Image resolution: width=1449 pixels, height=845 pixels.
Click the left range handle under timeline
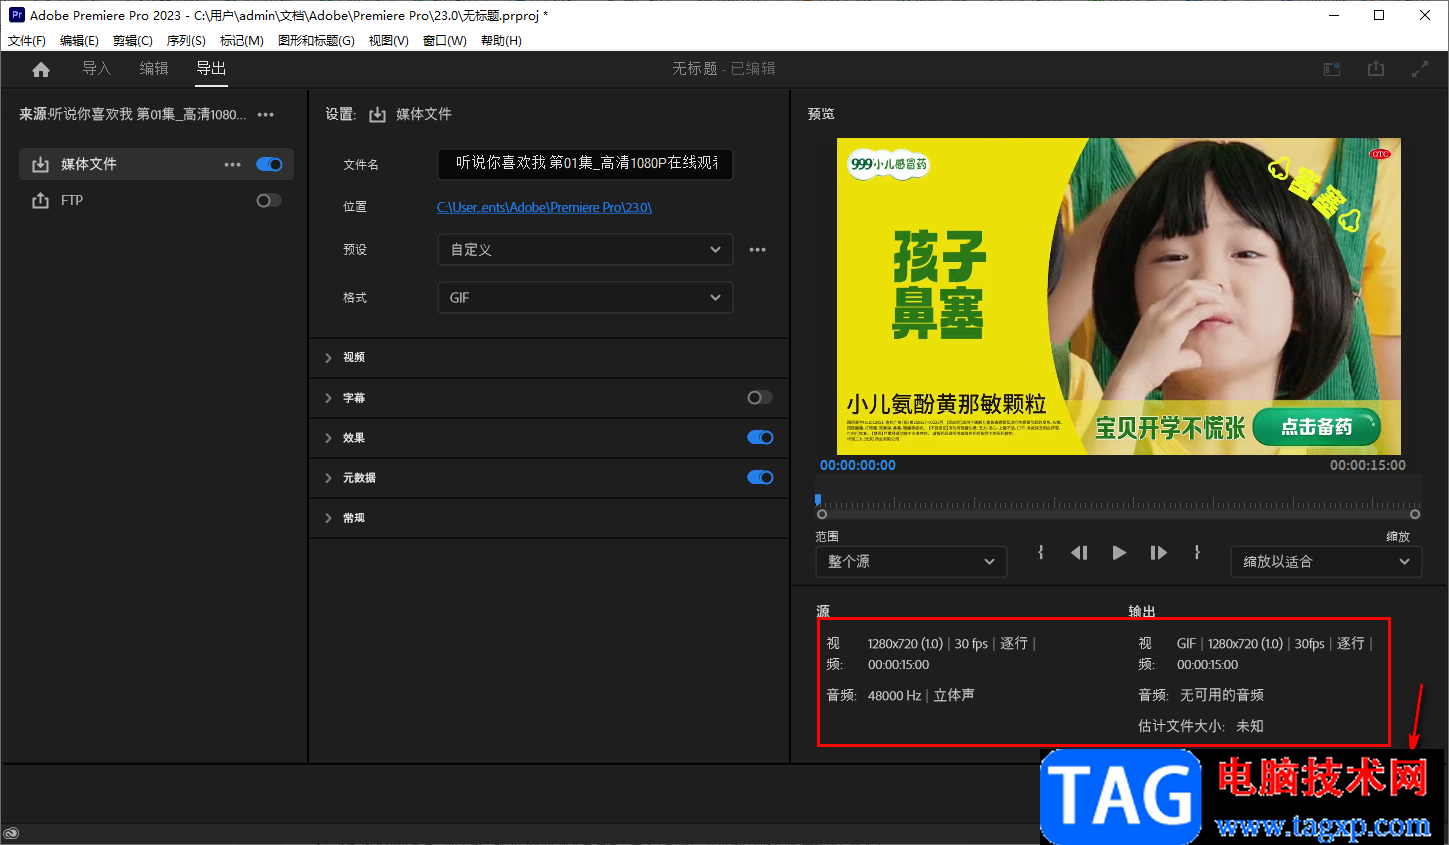[822, 514]
